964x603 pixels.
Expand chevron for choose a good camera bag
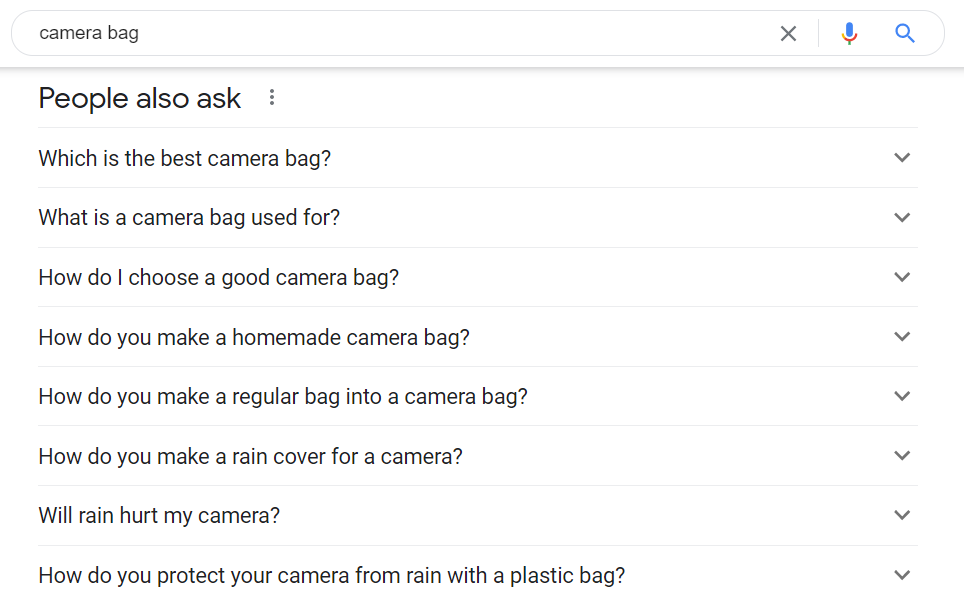pyautogui.click(x=902, y=277)
